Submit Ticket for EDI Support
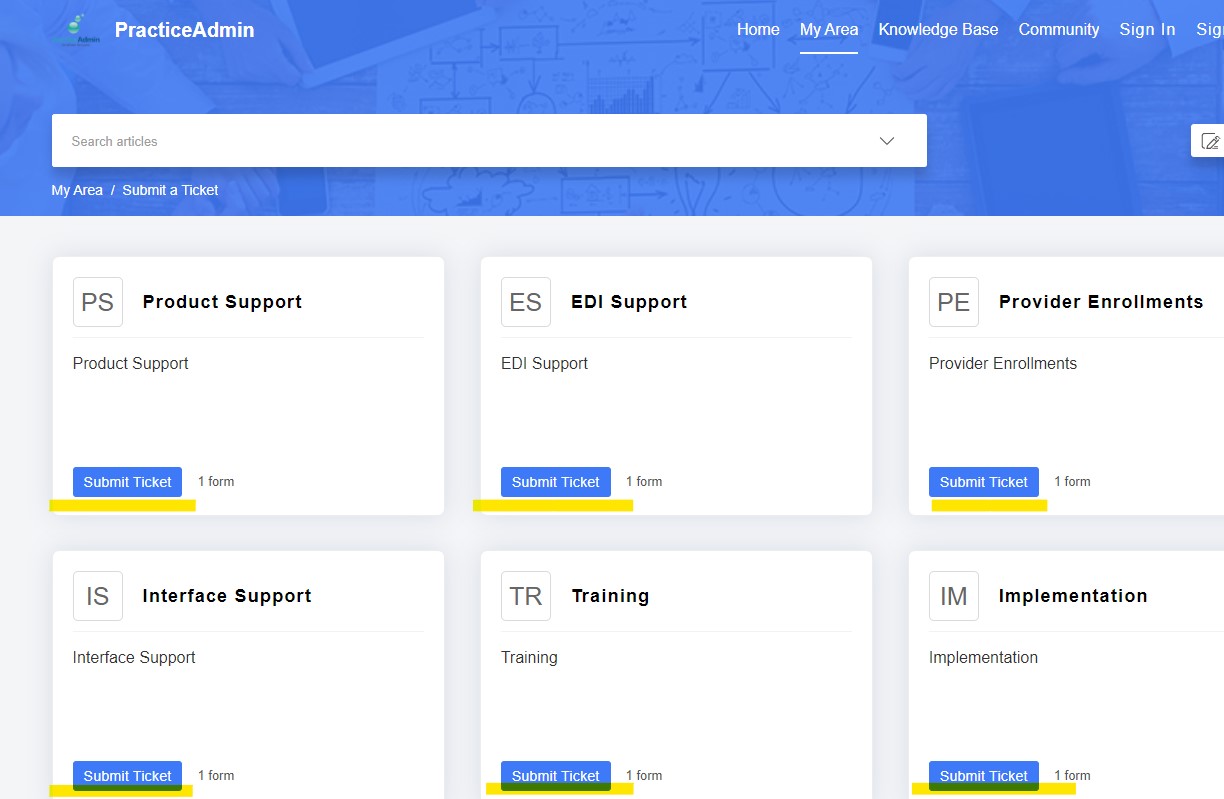Screen dimensions: 1224x799 555,482
